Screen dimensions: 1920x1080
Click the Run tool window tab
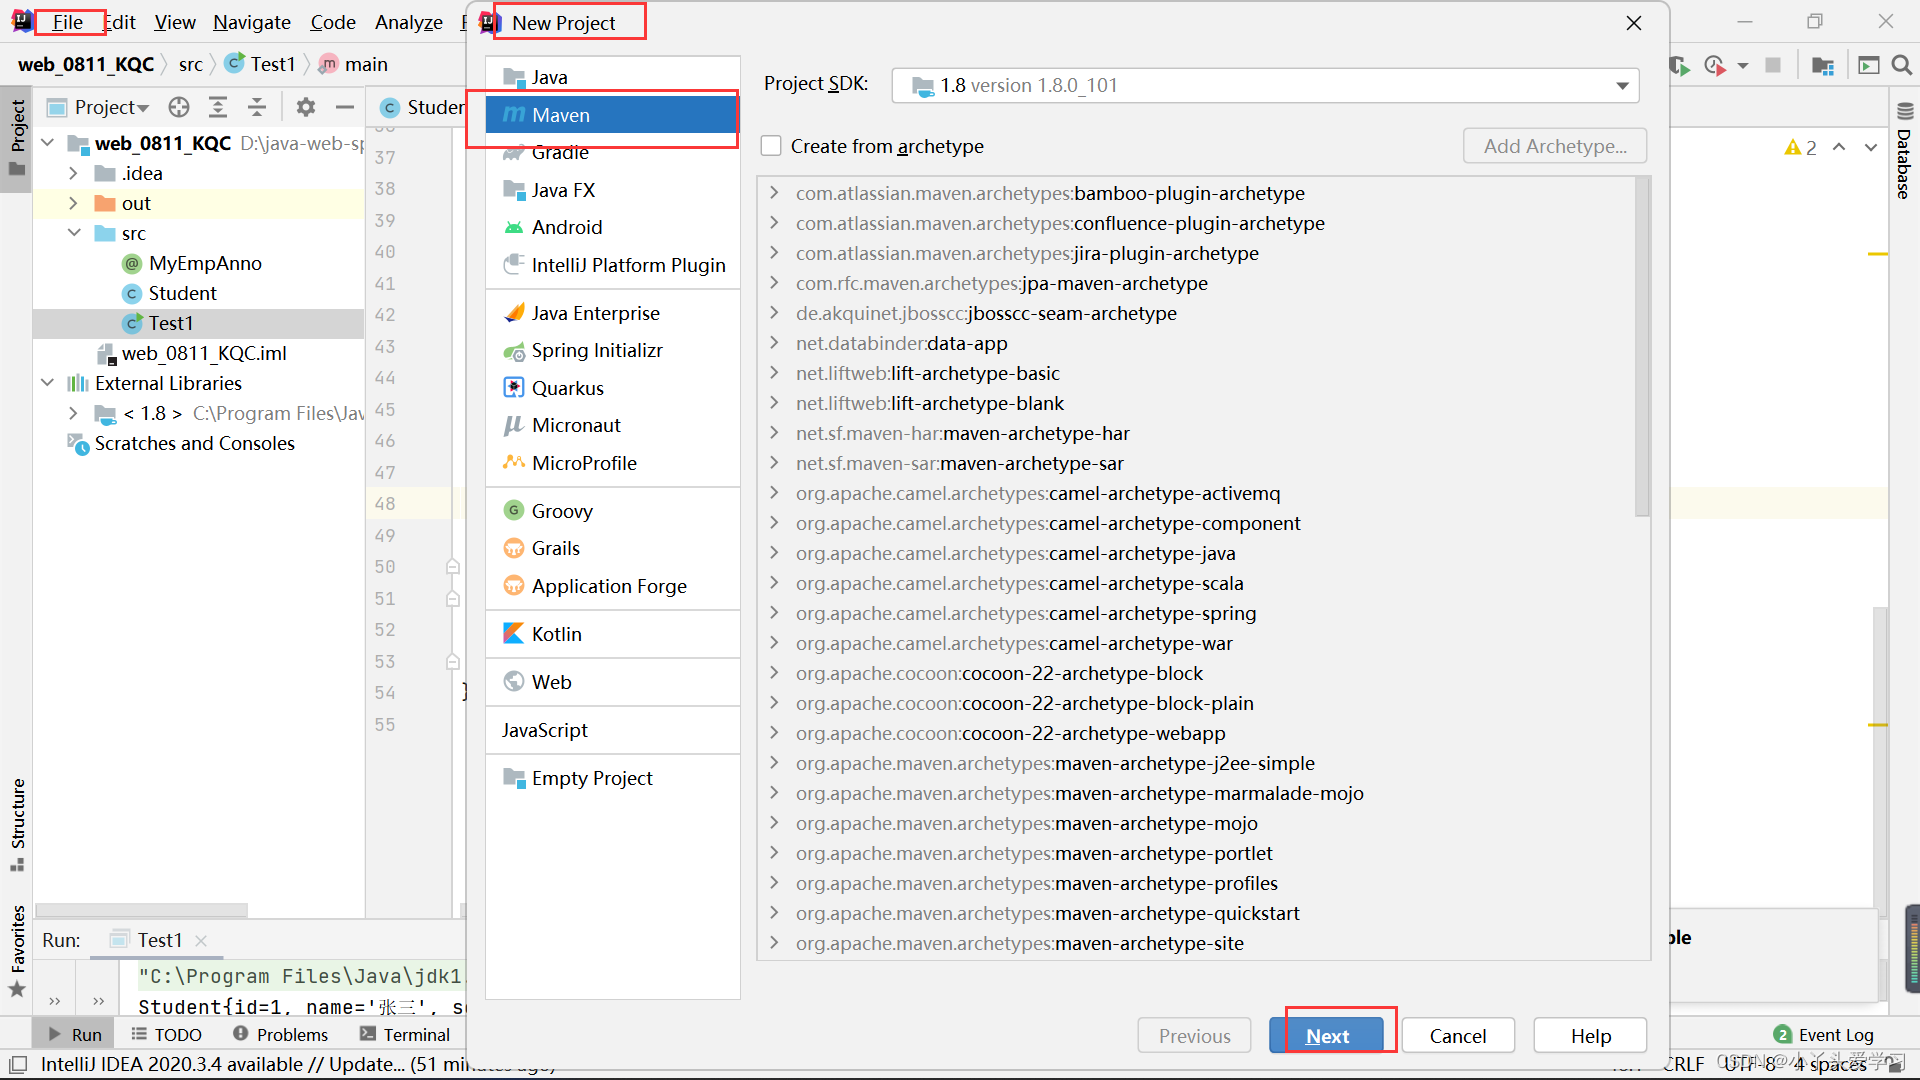click(x=75, y=1034)
